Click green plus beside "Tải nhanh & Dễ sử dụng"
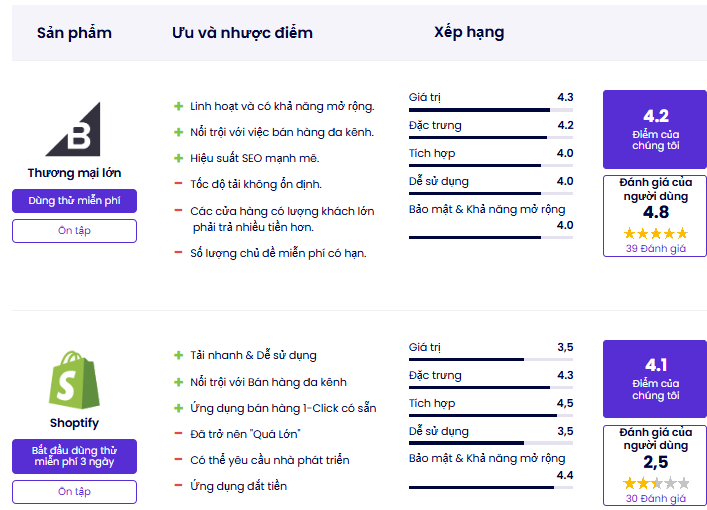The height and width of the screenshot is (510, 707). pos(179,355)
